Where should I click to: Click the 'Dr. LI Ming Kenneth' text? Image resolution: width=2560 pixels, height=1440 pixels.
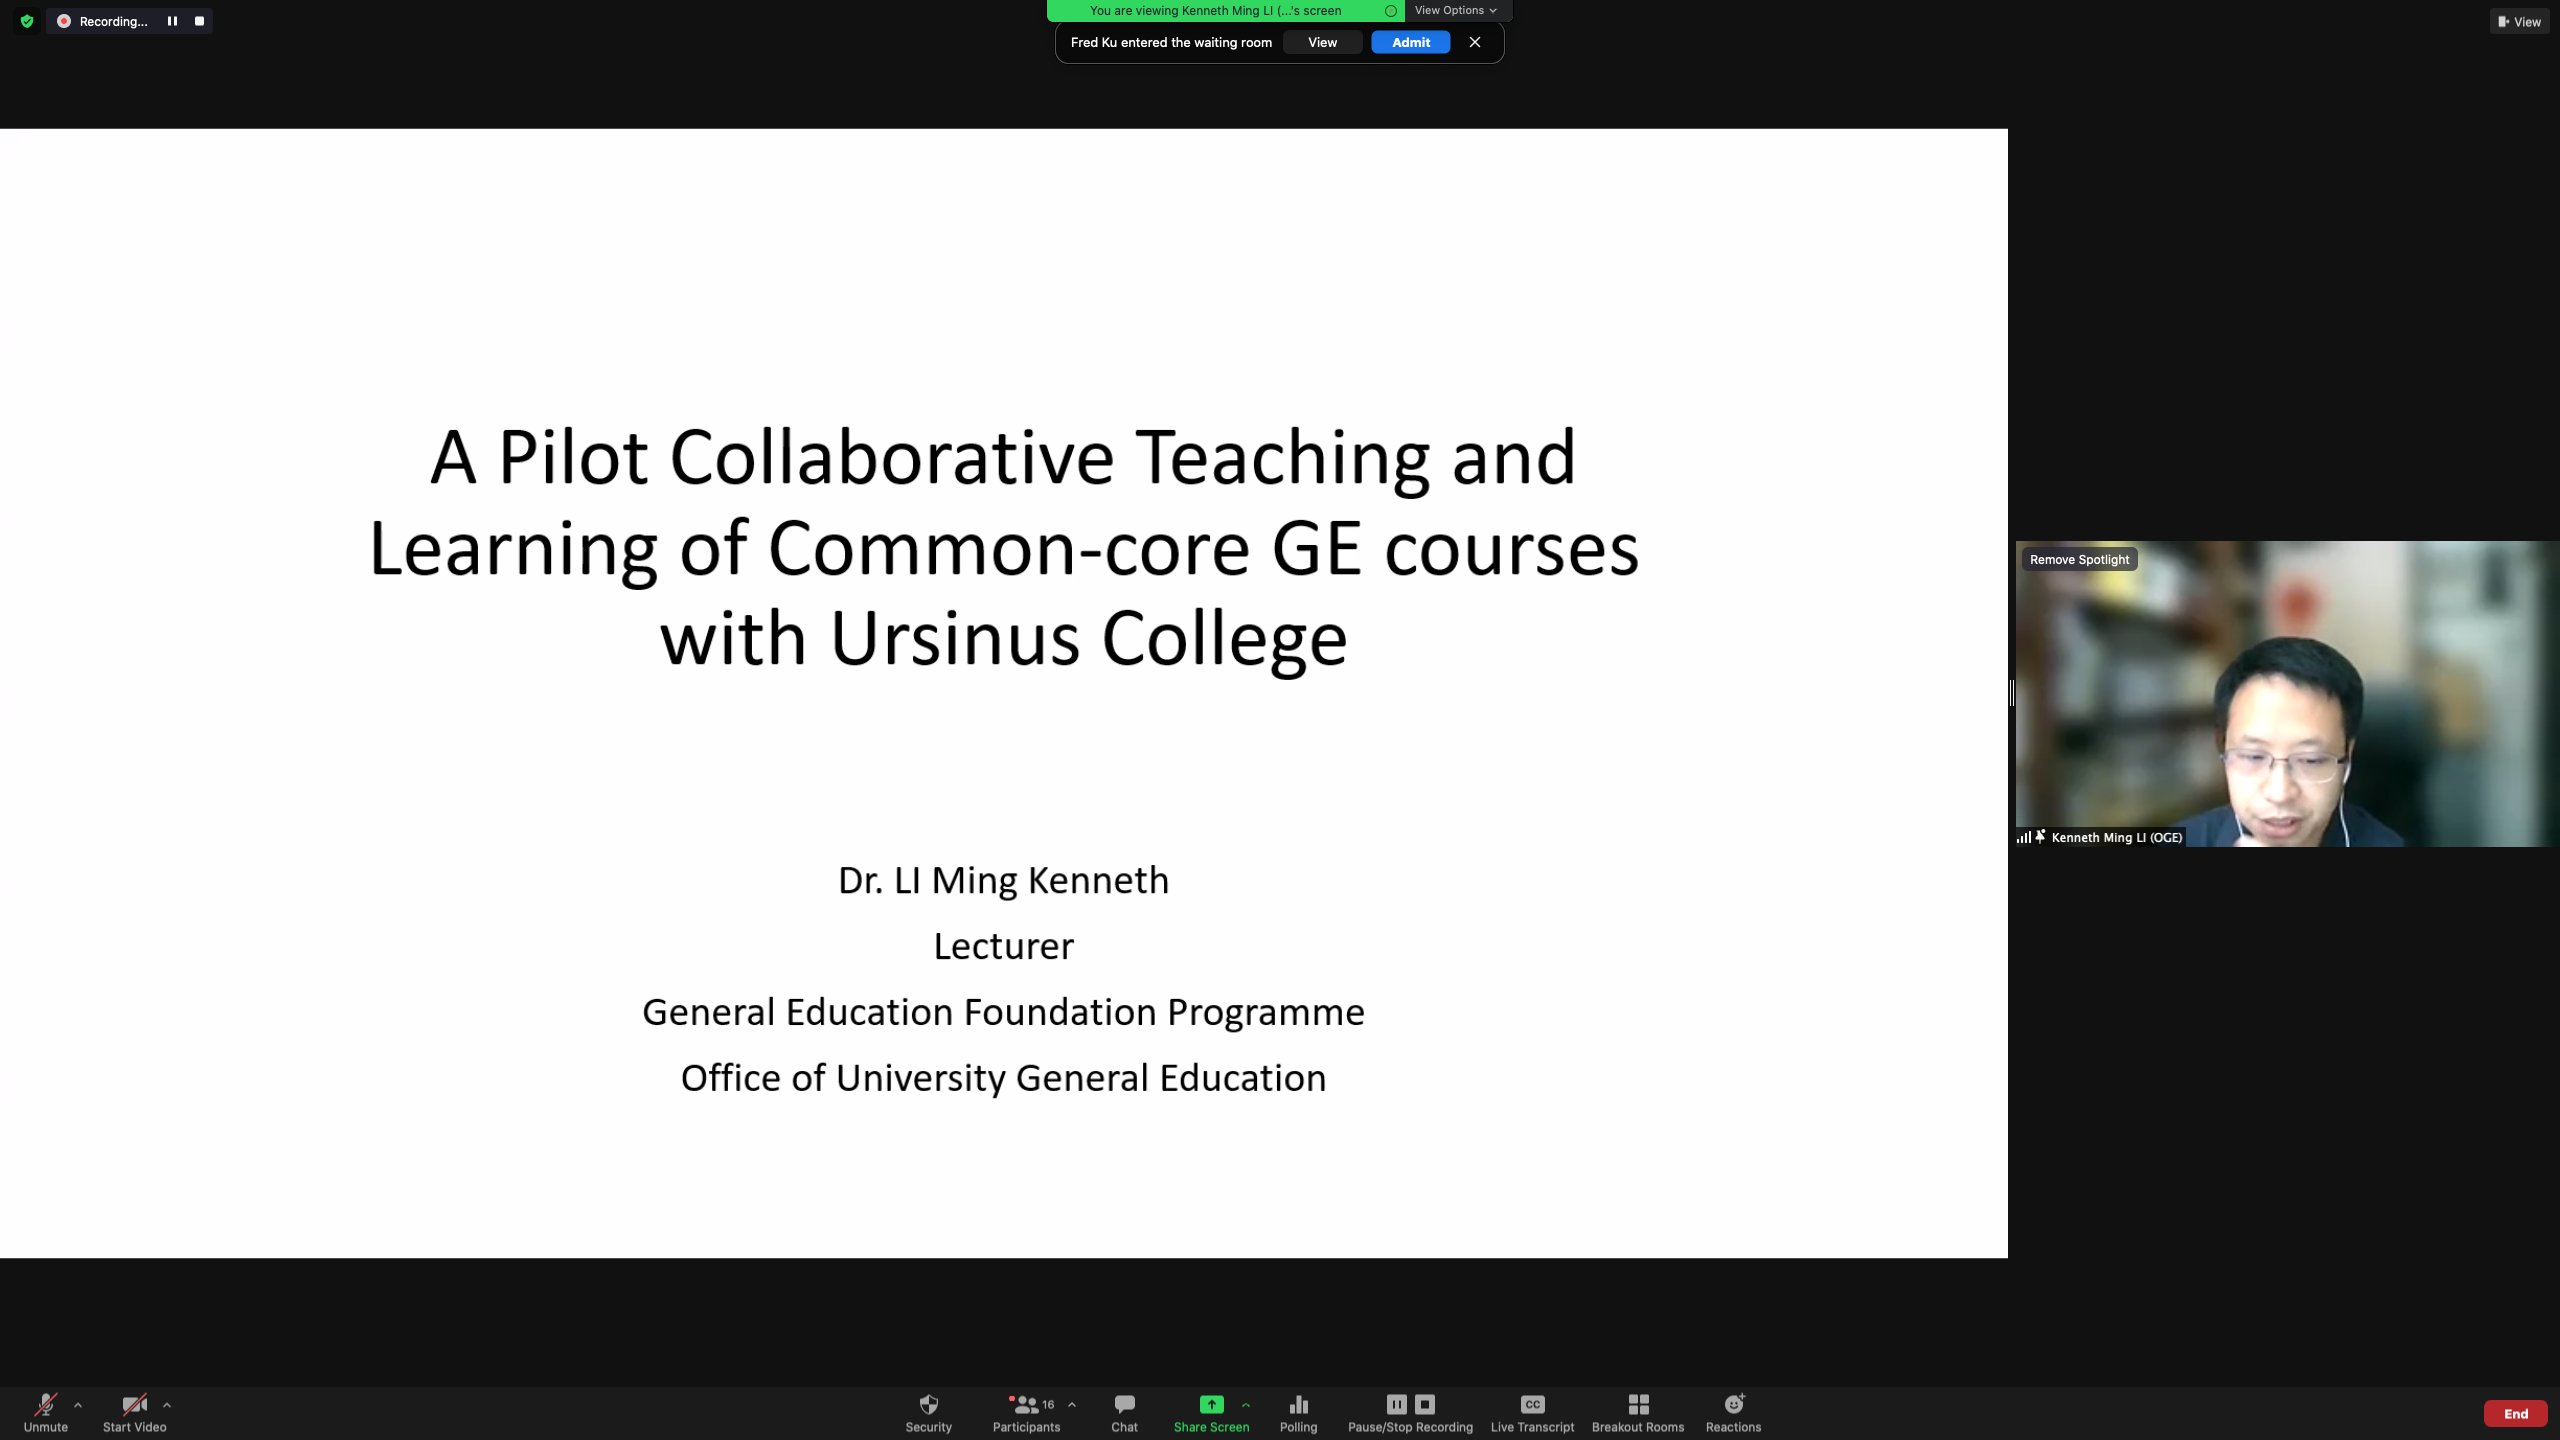click(1003, 880)
